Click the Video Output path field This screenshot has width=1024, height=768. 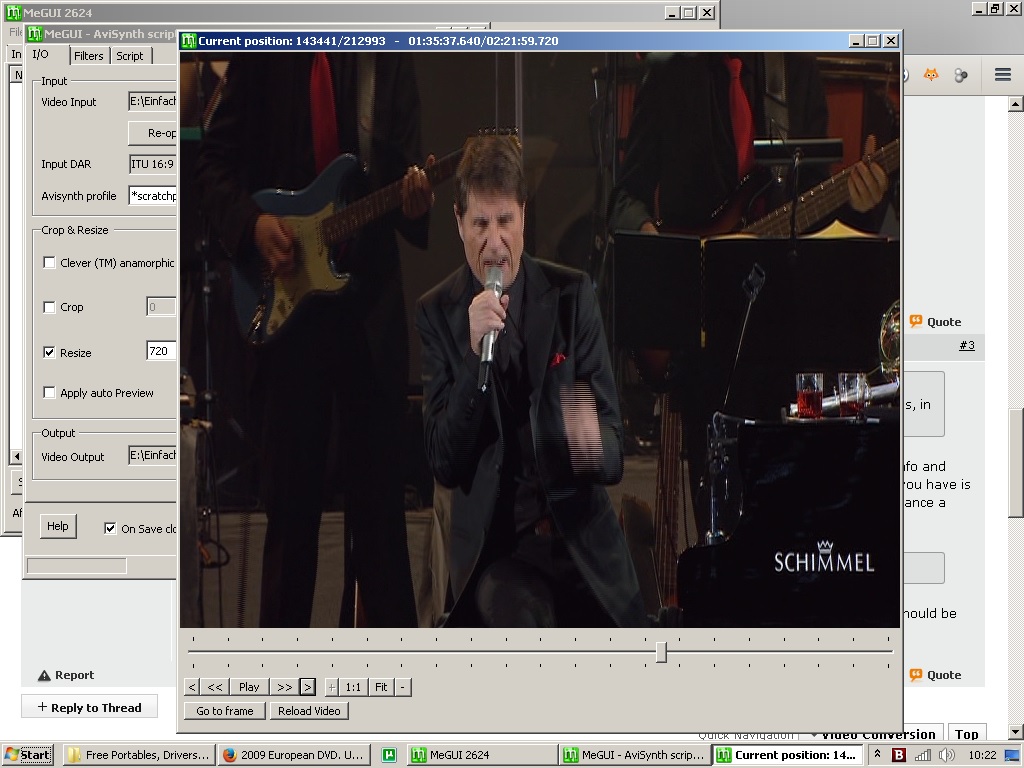coord(153,455)
